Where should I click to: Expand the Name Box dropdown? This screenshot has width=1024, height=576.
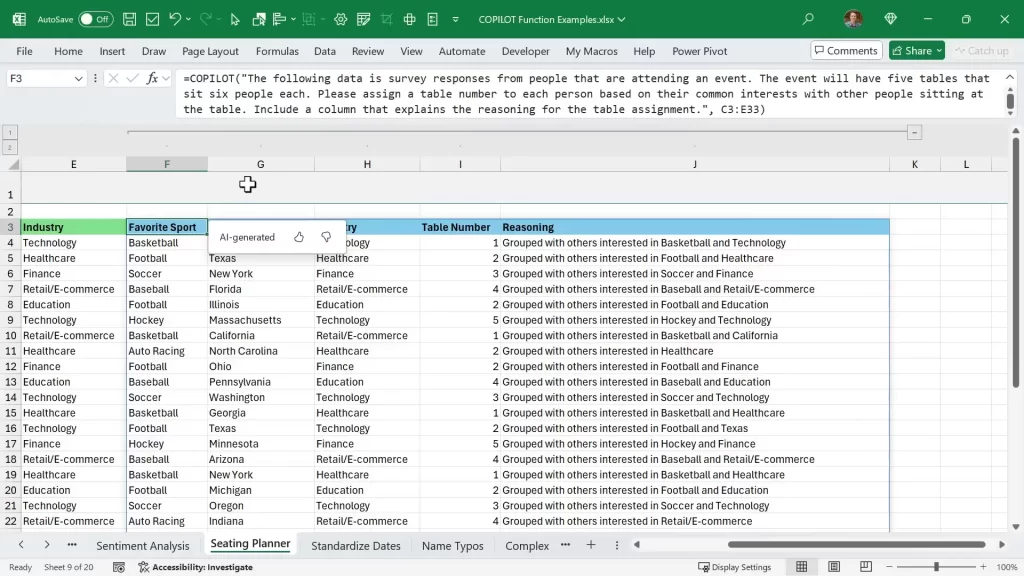[79, 78]
